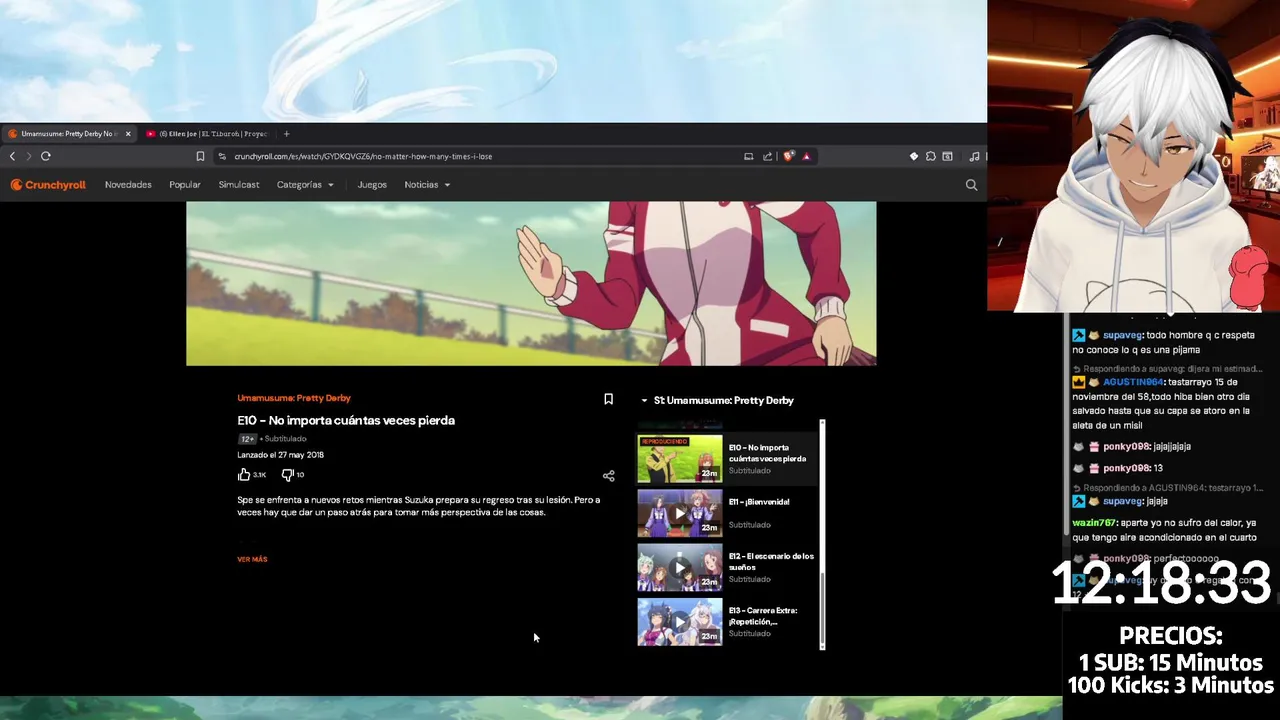Open E10 - No importa cuántas veces pierda in the list

(767, 453)
